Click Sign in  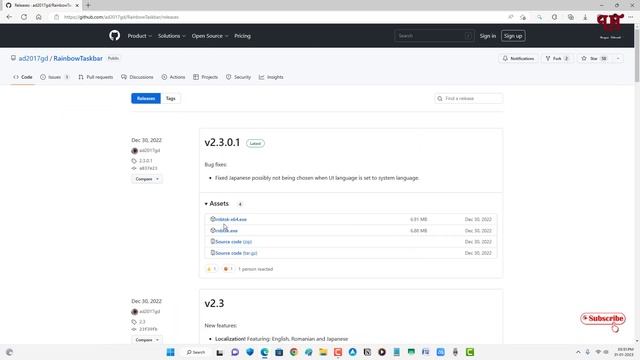(x=488, y=36)
